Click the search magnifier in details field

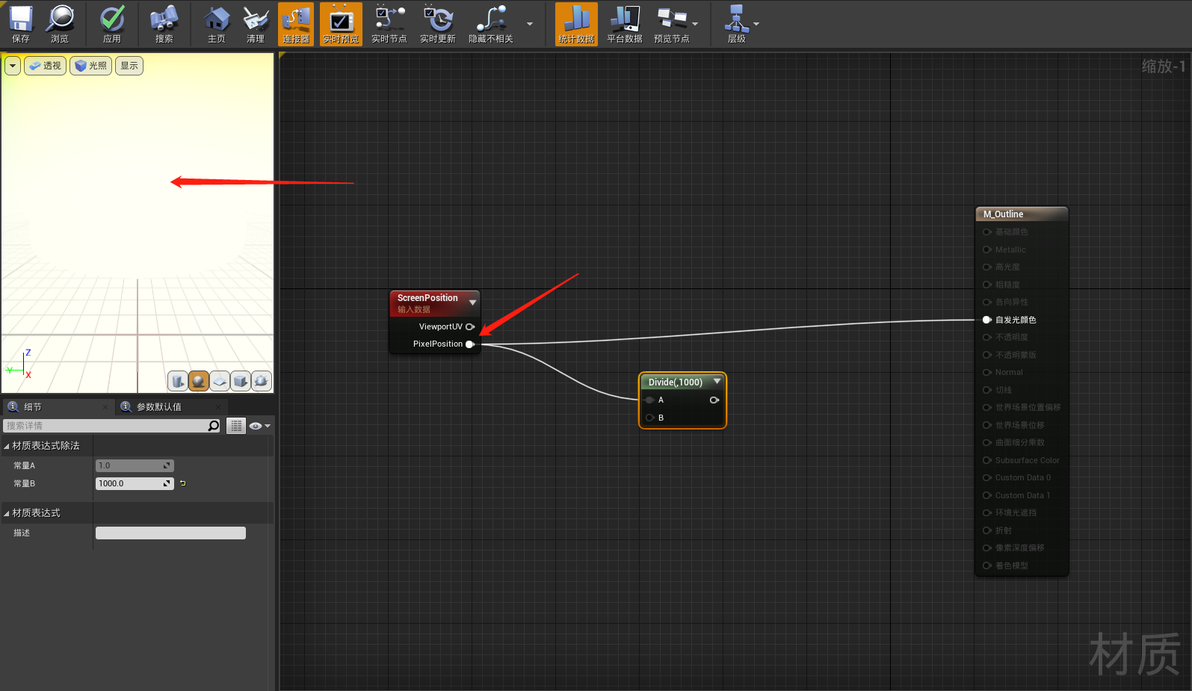click(214, 426)
